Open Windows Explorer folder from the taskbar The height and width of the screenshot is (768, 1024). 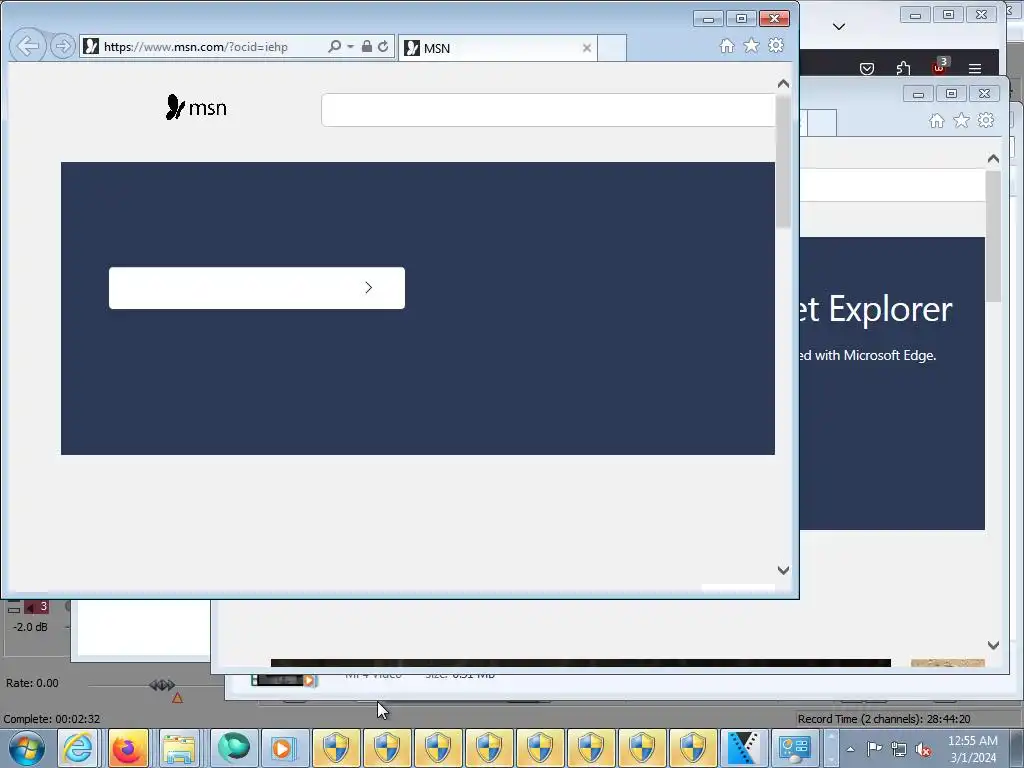[x=179, y=748]
